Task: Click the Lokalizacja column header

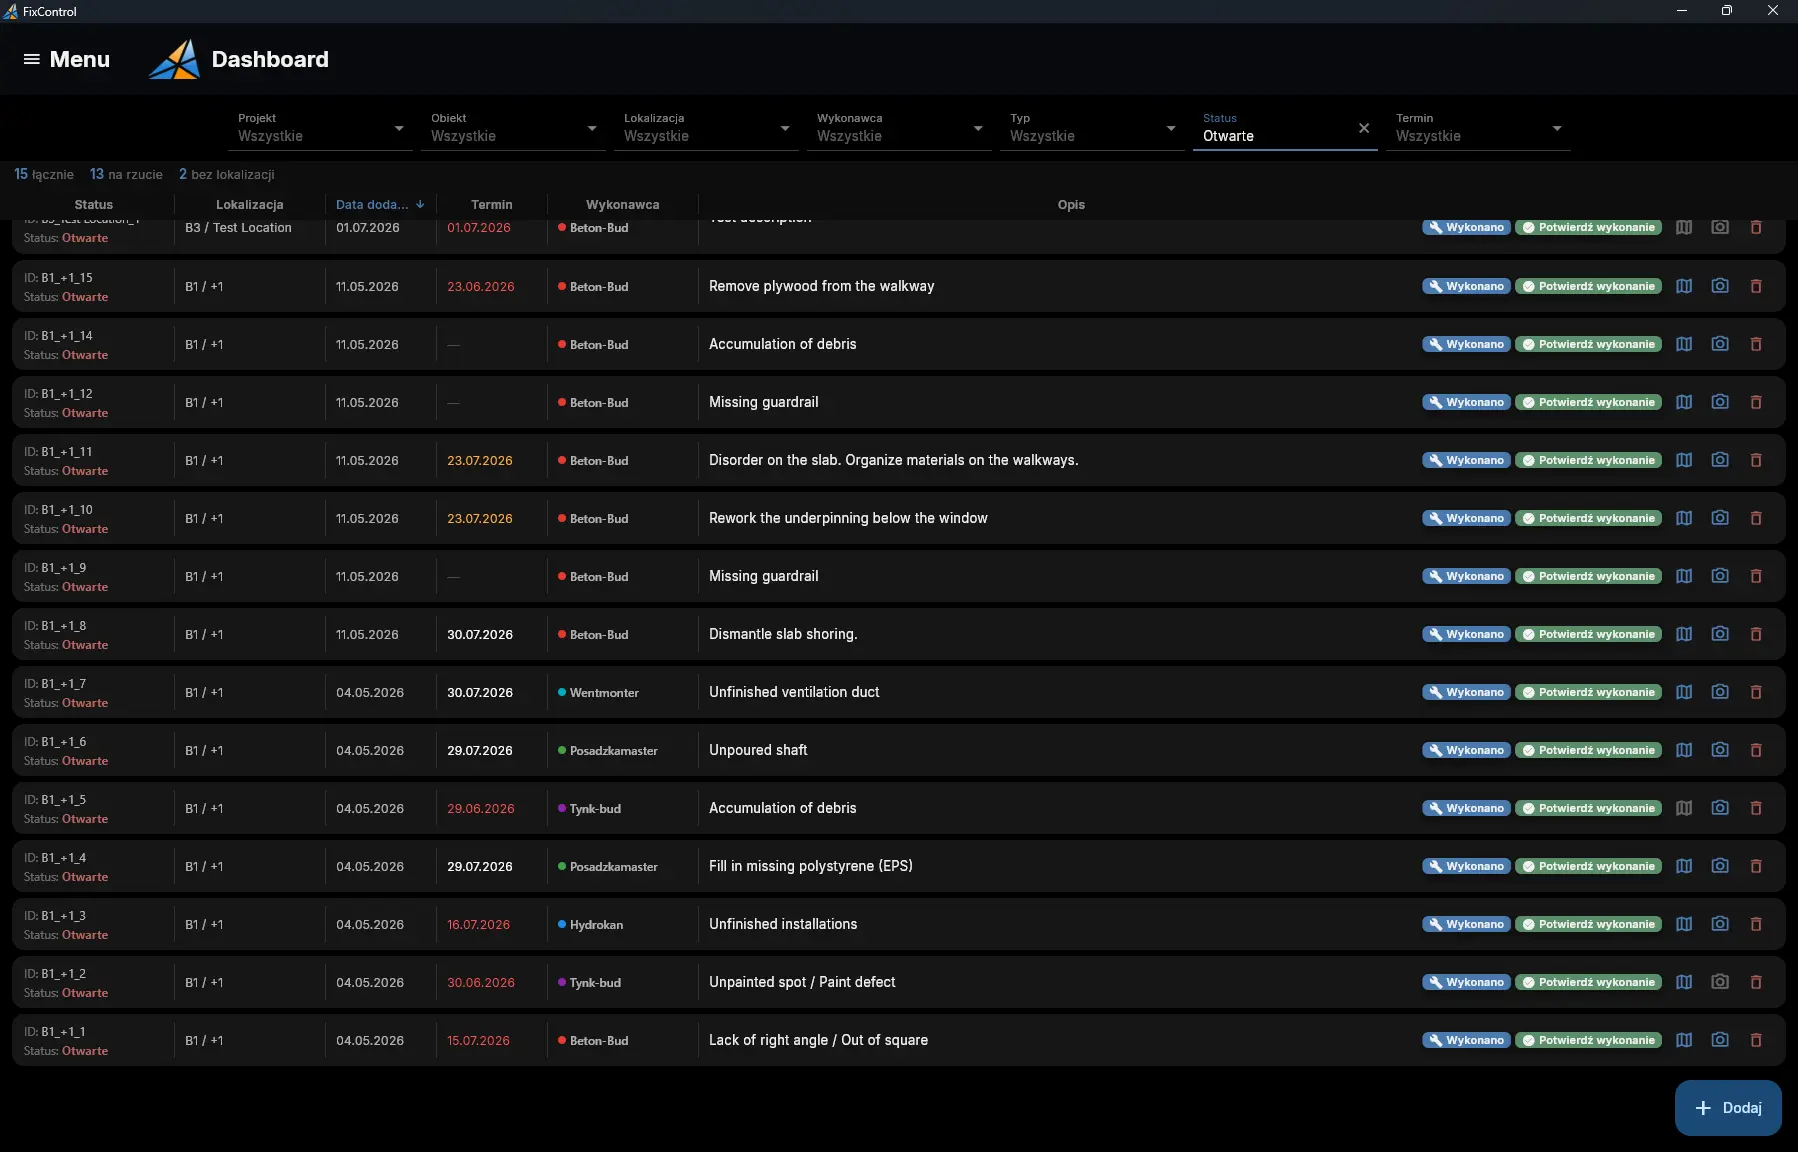Action: (x=250, y=204)
